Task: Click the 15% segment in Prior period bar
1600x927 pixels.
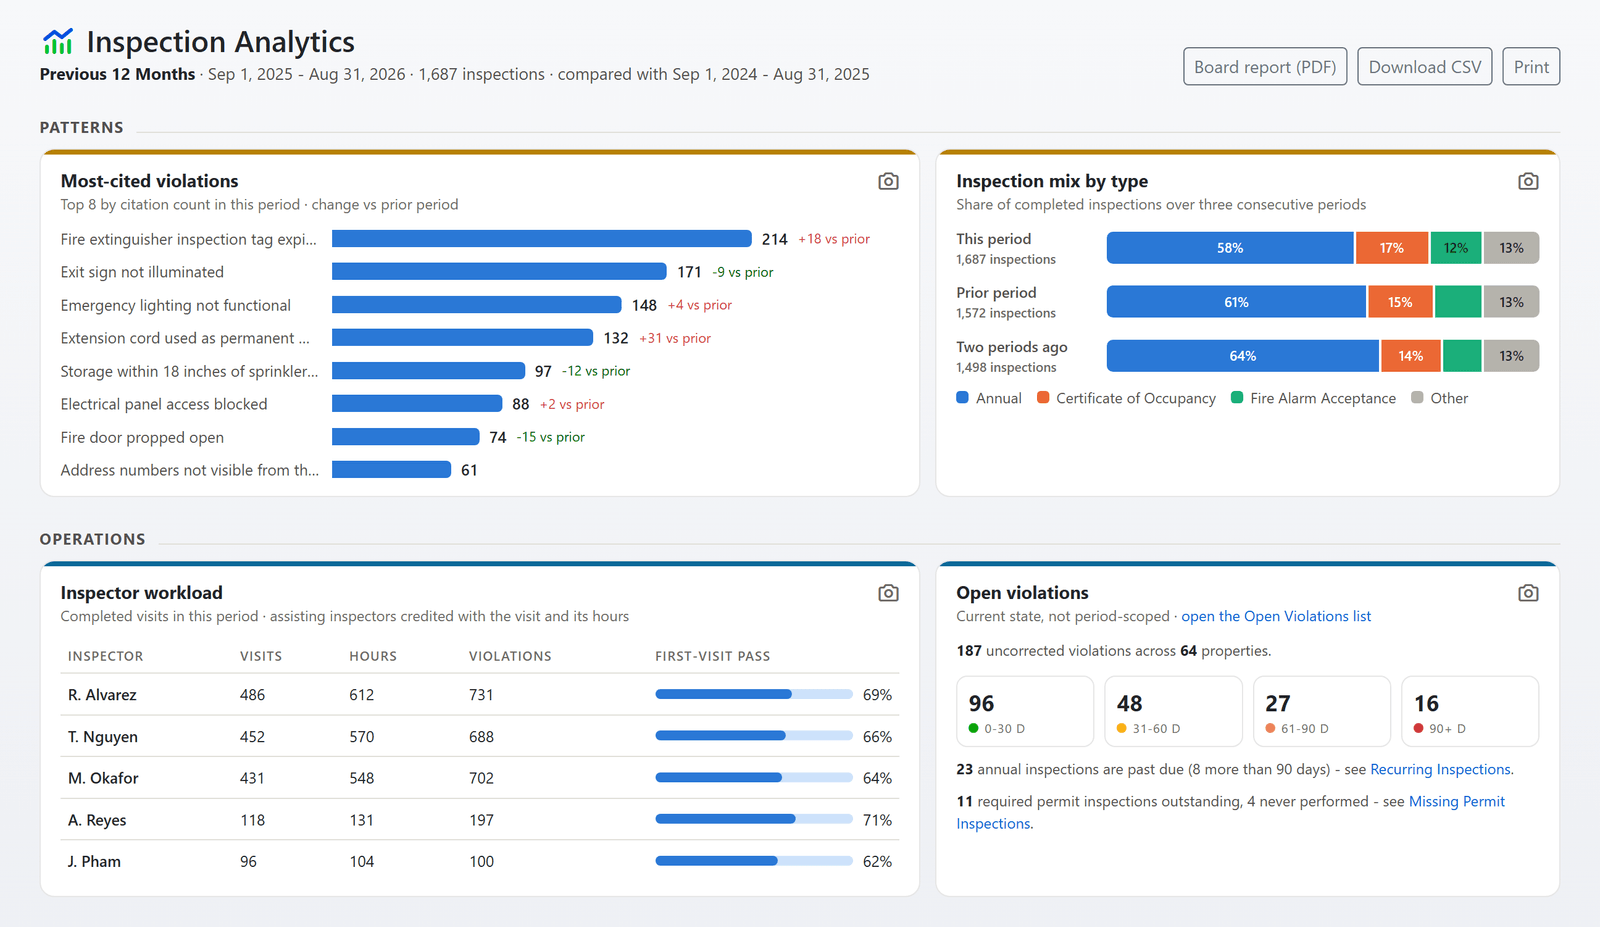Action: click(x=1400, y=302)
